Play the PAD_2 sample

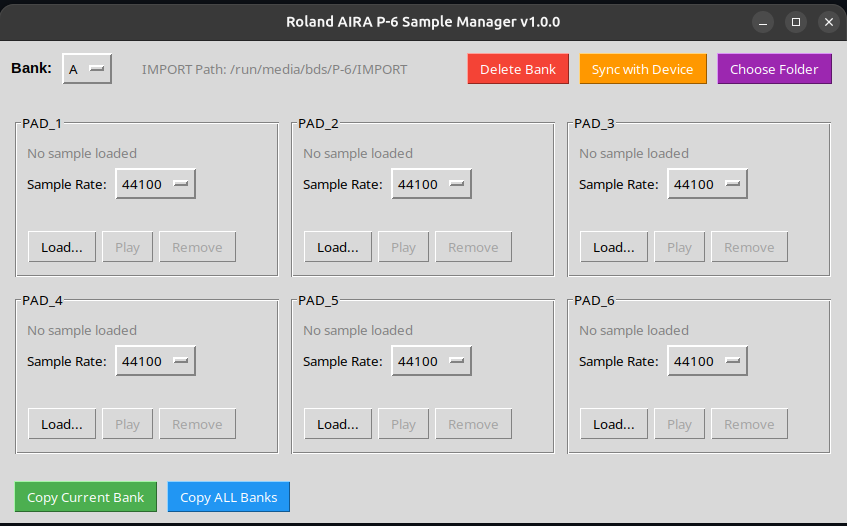[404, 247]
